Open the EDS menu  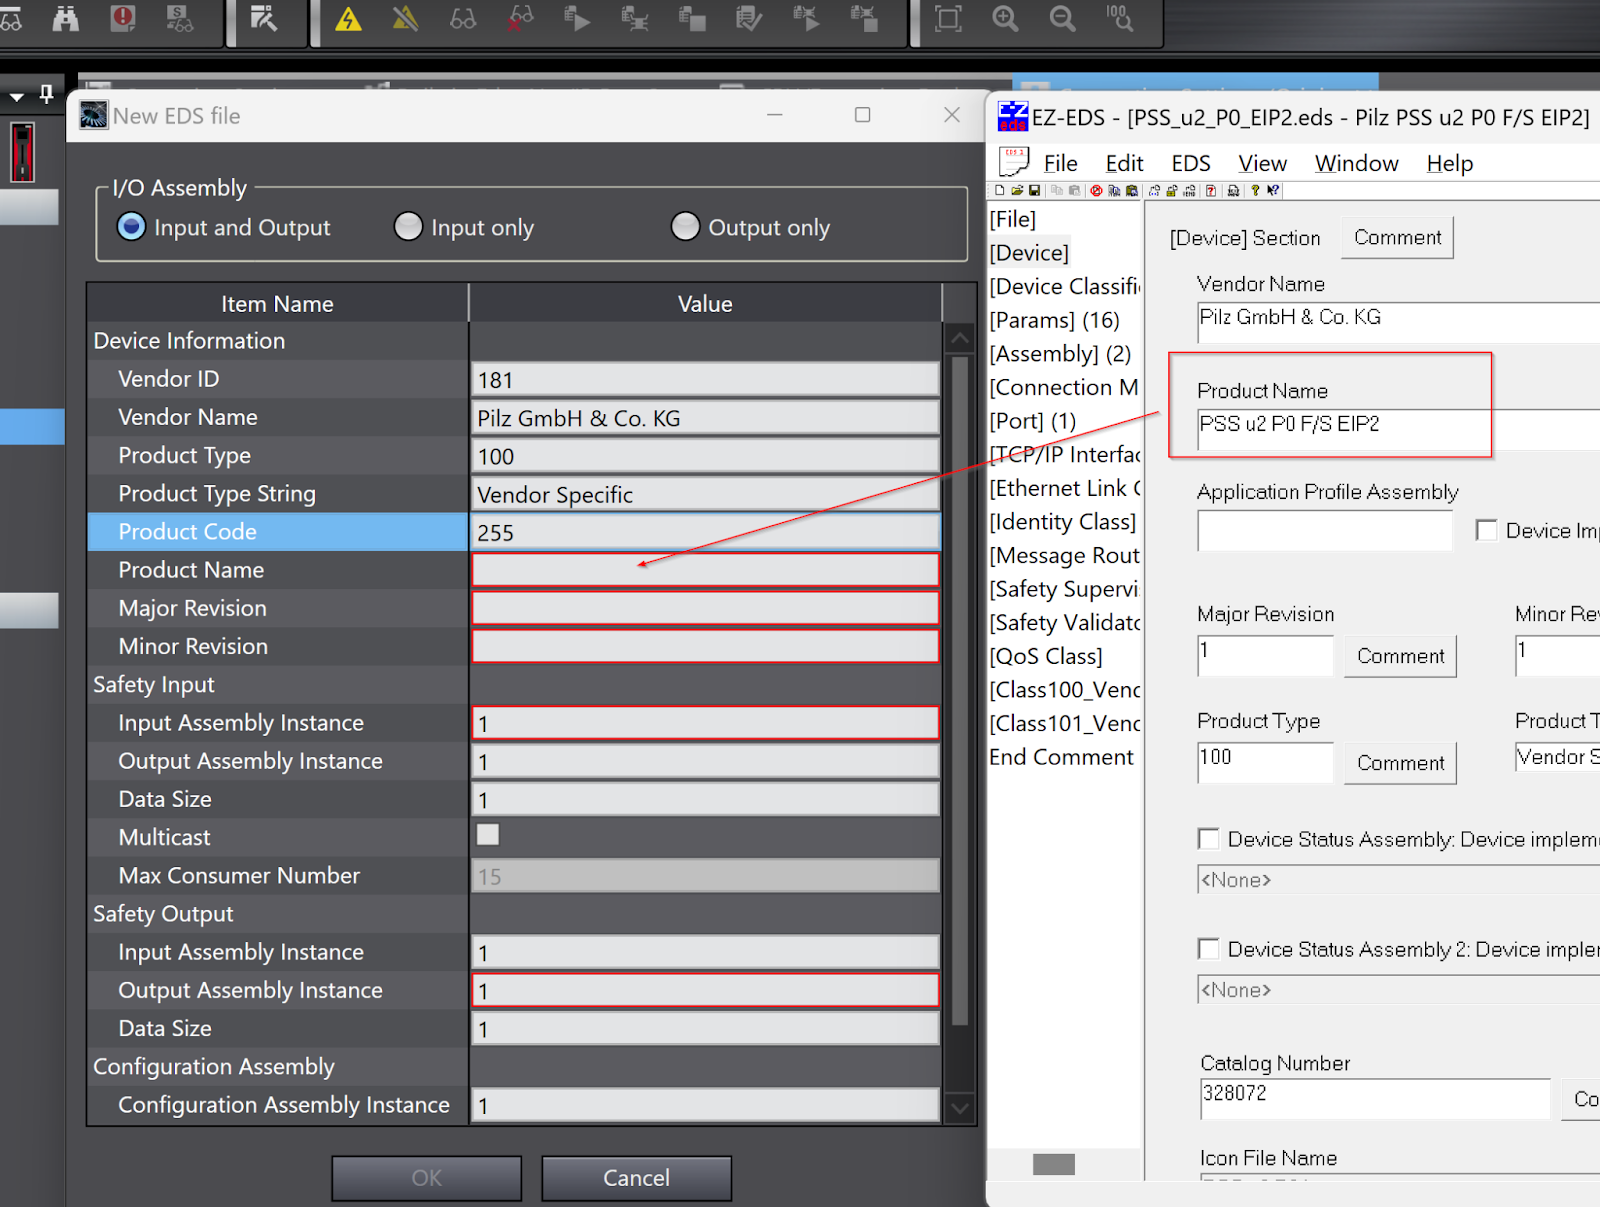click(x=1190, y=163)
